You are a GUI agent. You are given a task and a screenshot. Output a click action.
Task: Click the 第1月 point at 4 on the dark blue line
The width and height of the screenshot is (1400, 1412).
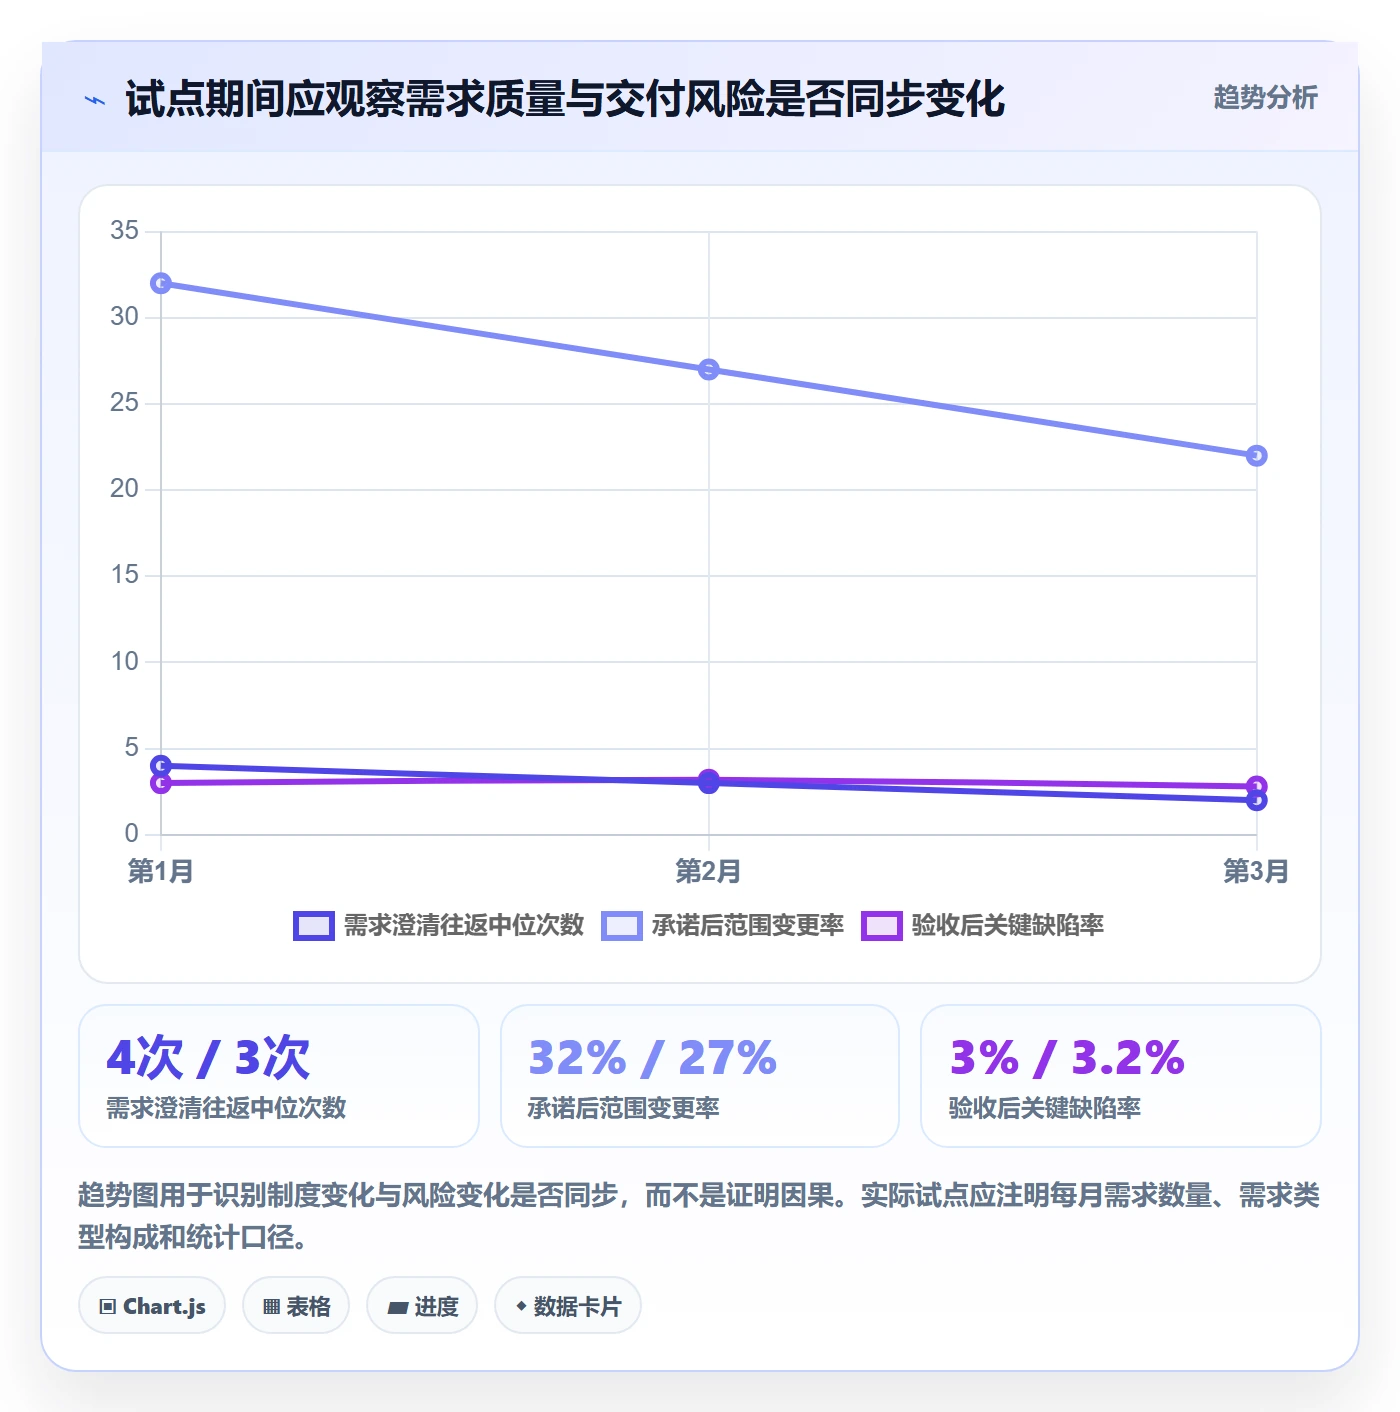(161, 766)
